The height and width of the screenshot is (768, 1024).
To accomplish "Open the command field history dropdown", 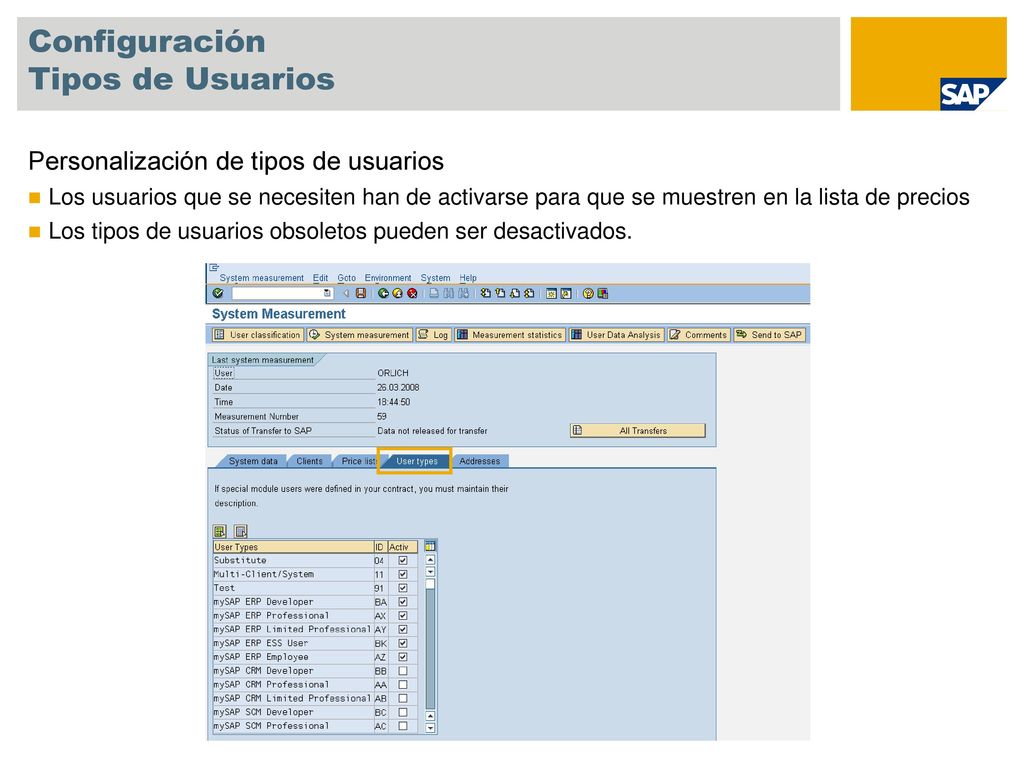I will (x=327, y=294).
